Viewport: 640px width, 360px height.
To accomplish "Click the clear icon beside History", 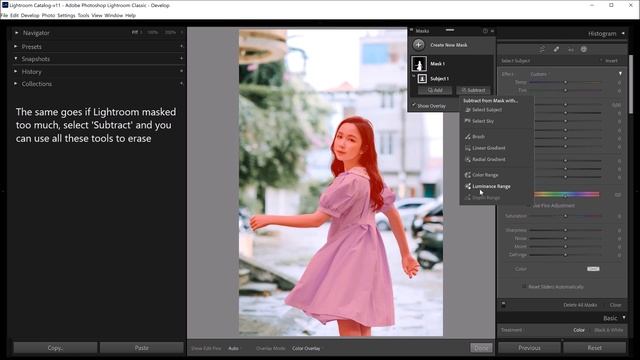I will (x=181, y=71).
